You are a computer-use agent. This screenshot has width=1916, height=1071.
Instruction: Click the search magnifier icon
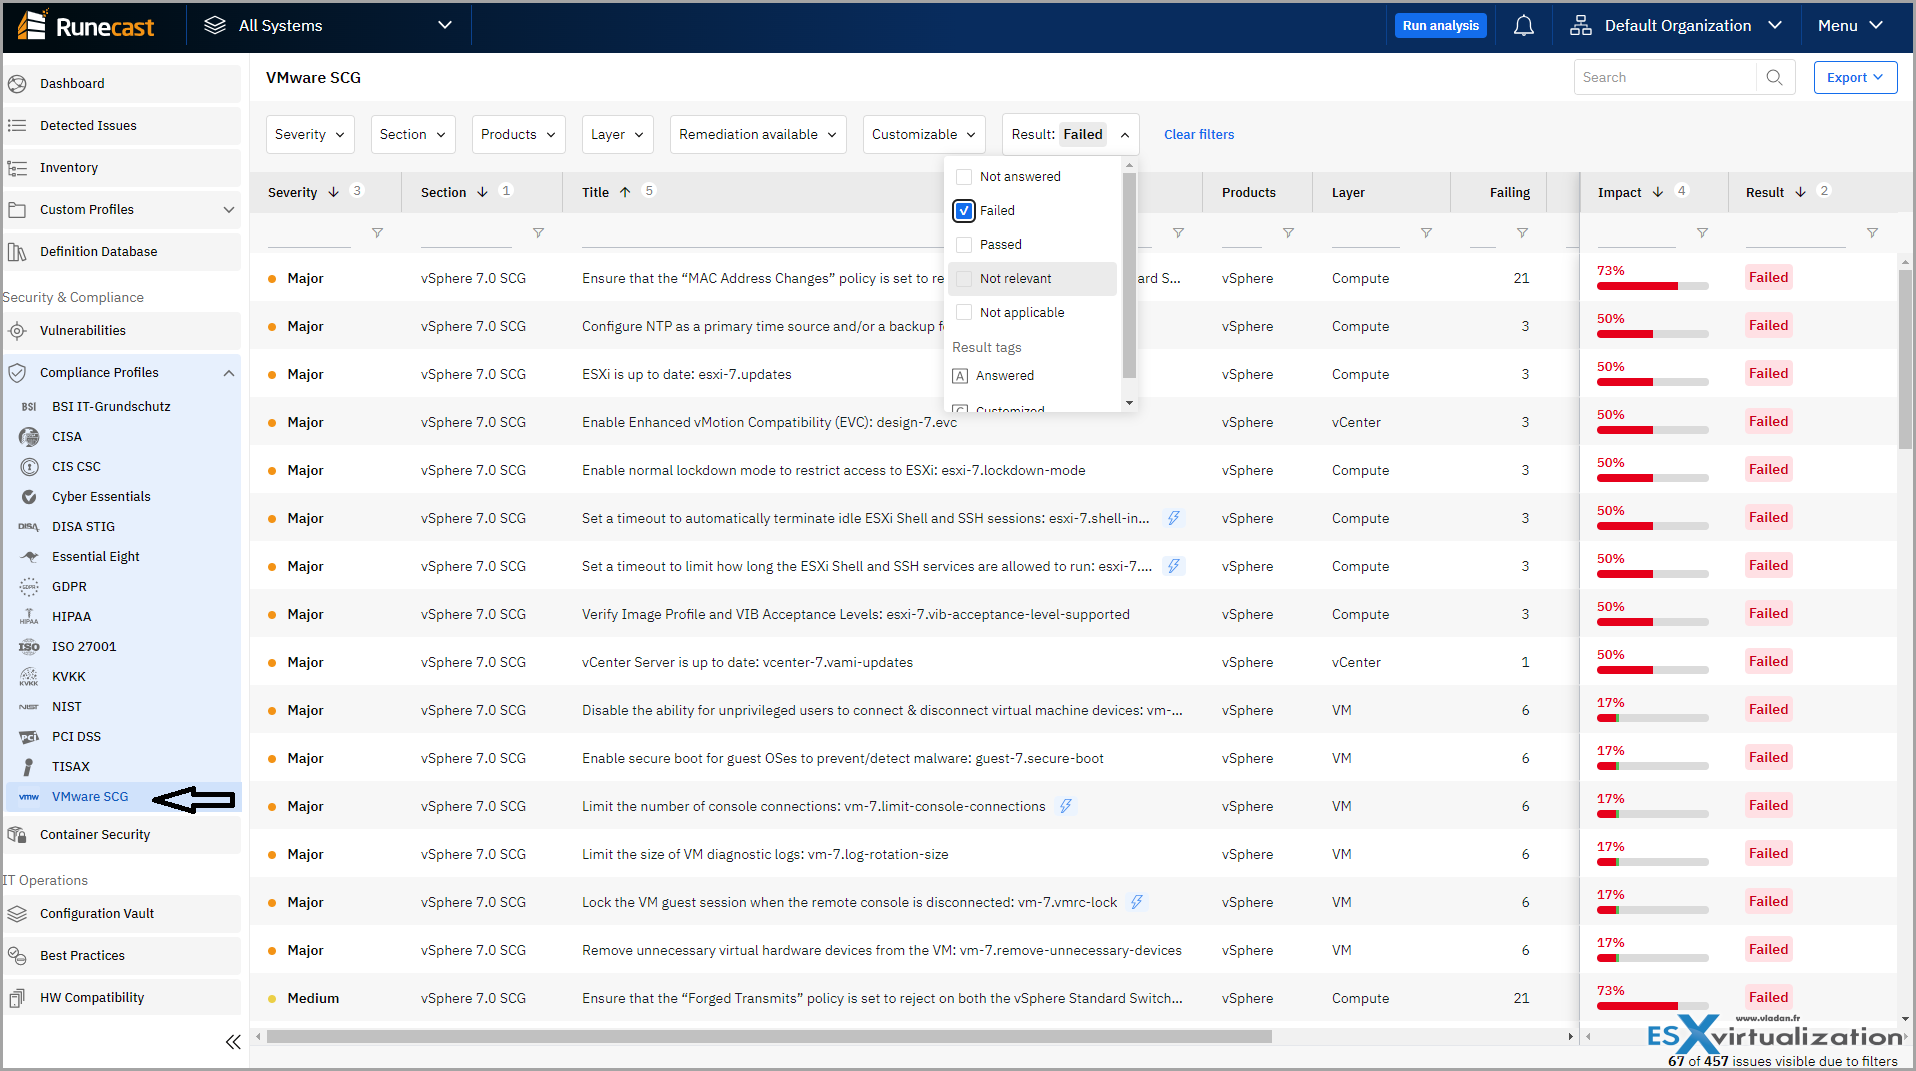tap(1774, 77)
